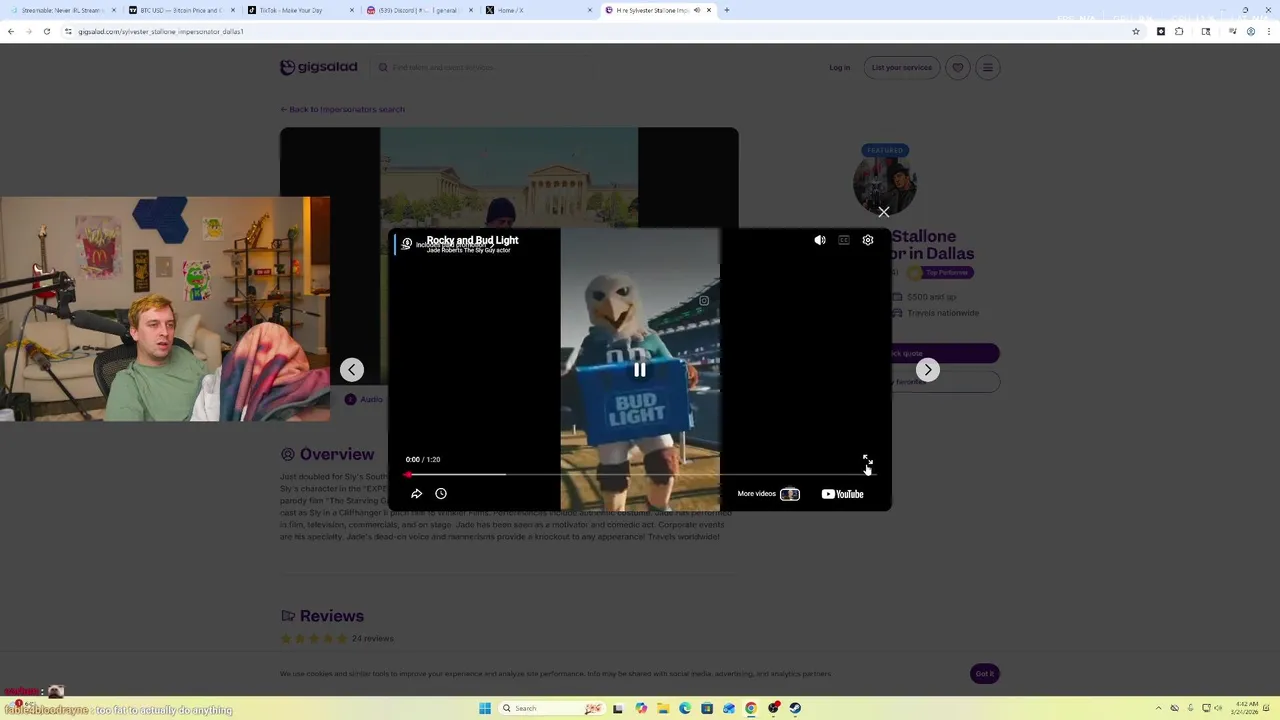Click the browser Forward arrow
Screen dimensions: 1280x720
click(x=28, y=31)
